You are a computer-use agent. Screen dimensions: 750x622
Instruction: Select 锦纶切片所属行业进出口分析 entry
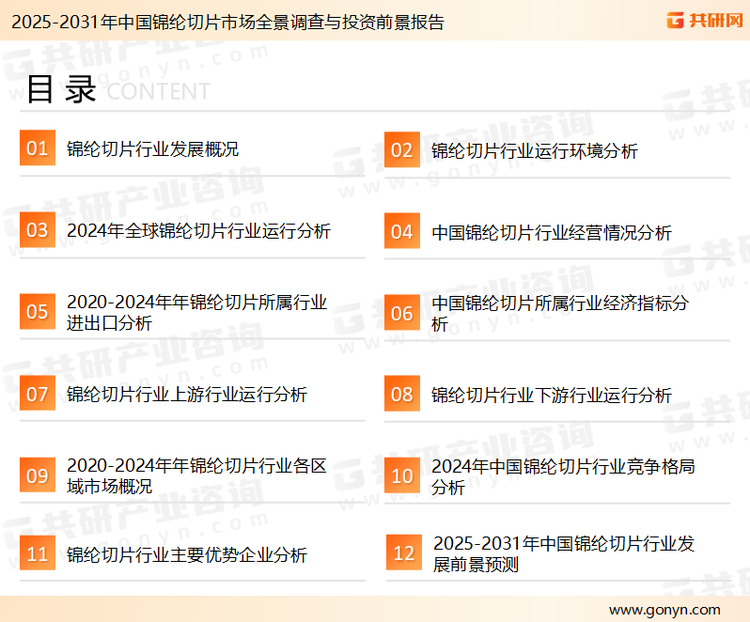tap(197, 312)
